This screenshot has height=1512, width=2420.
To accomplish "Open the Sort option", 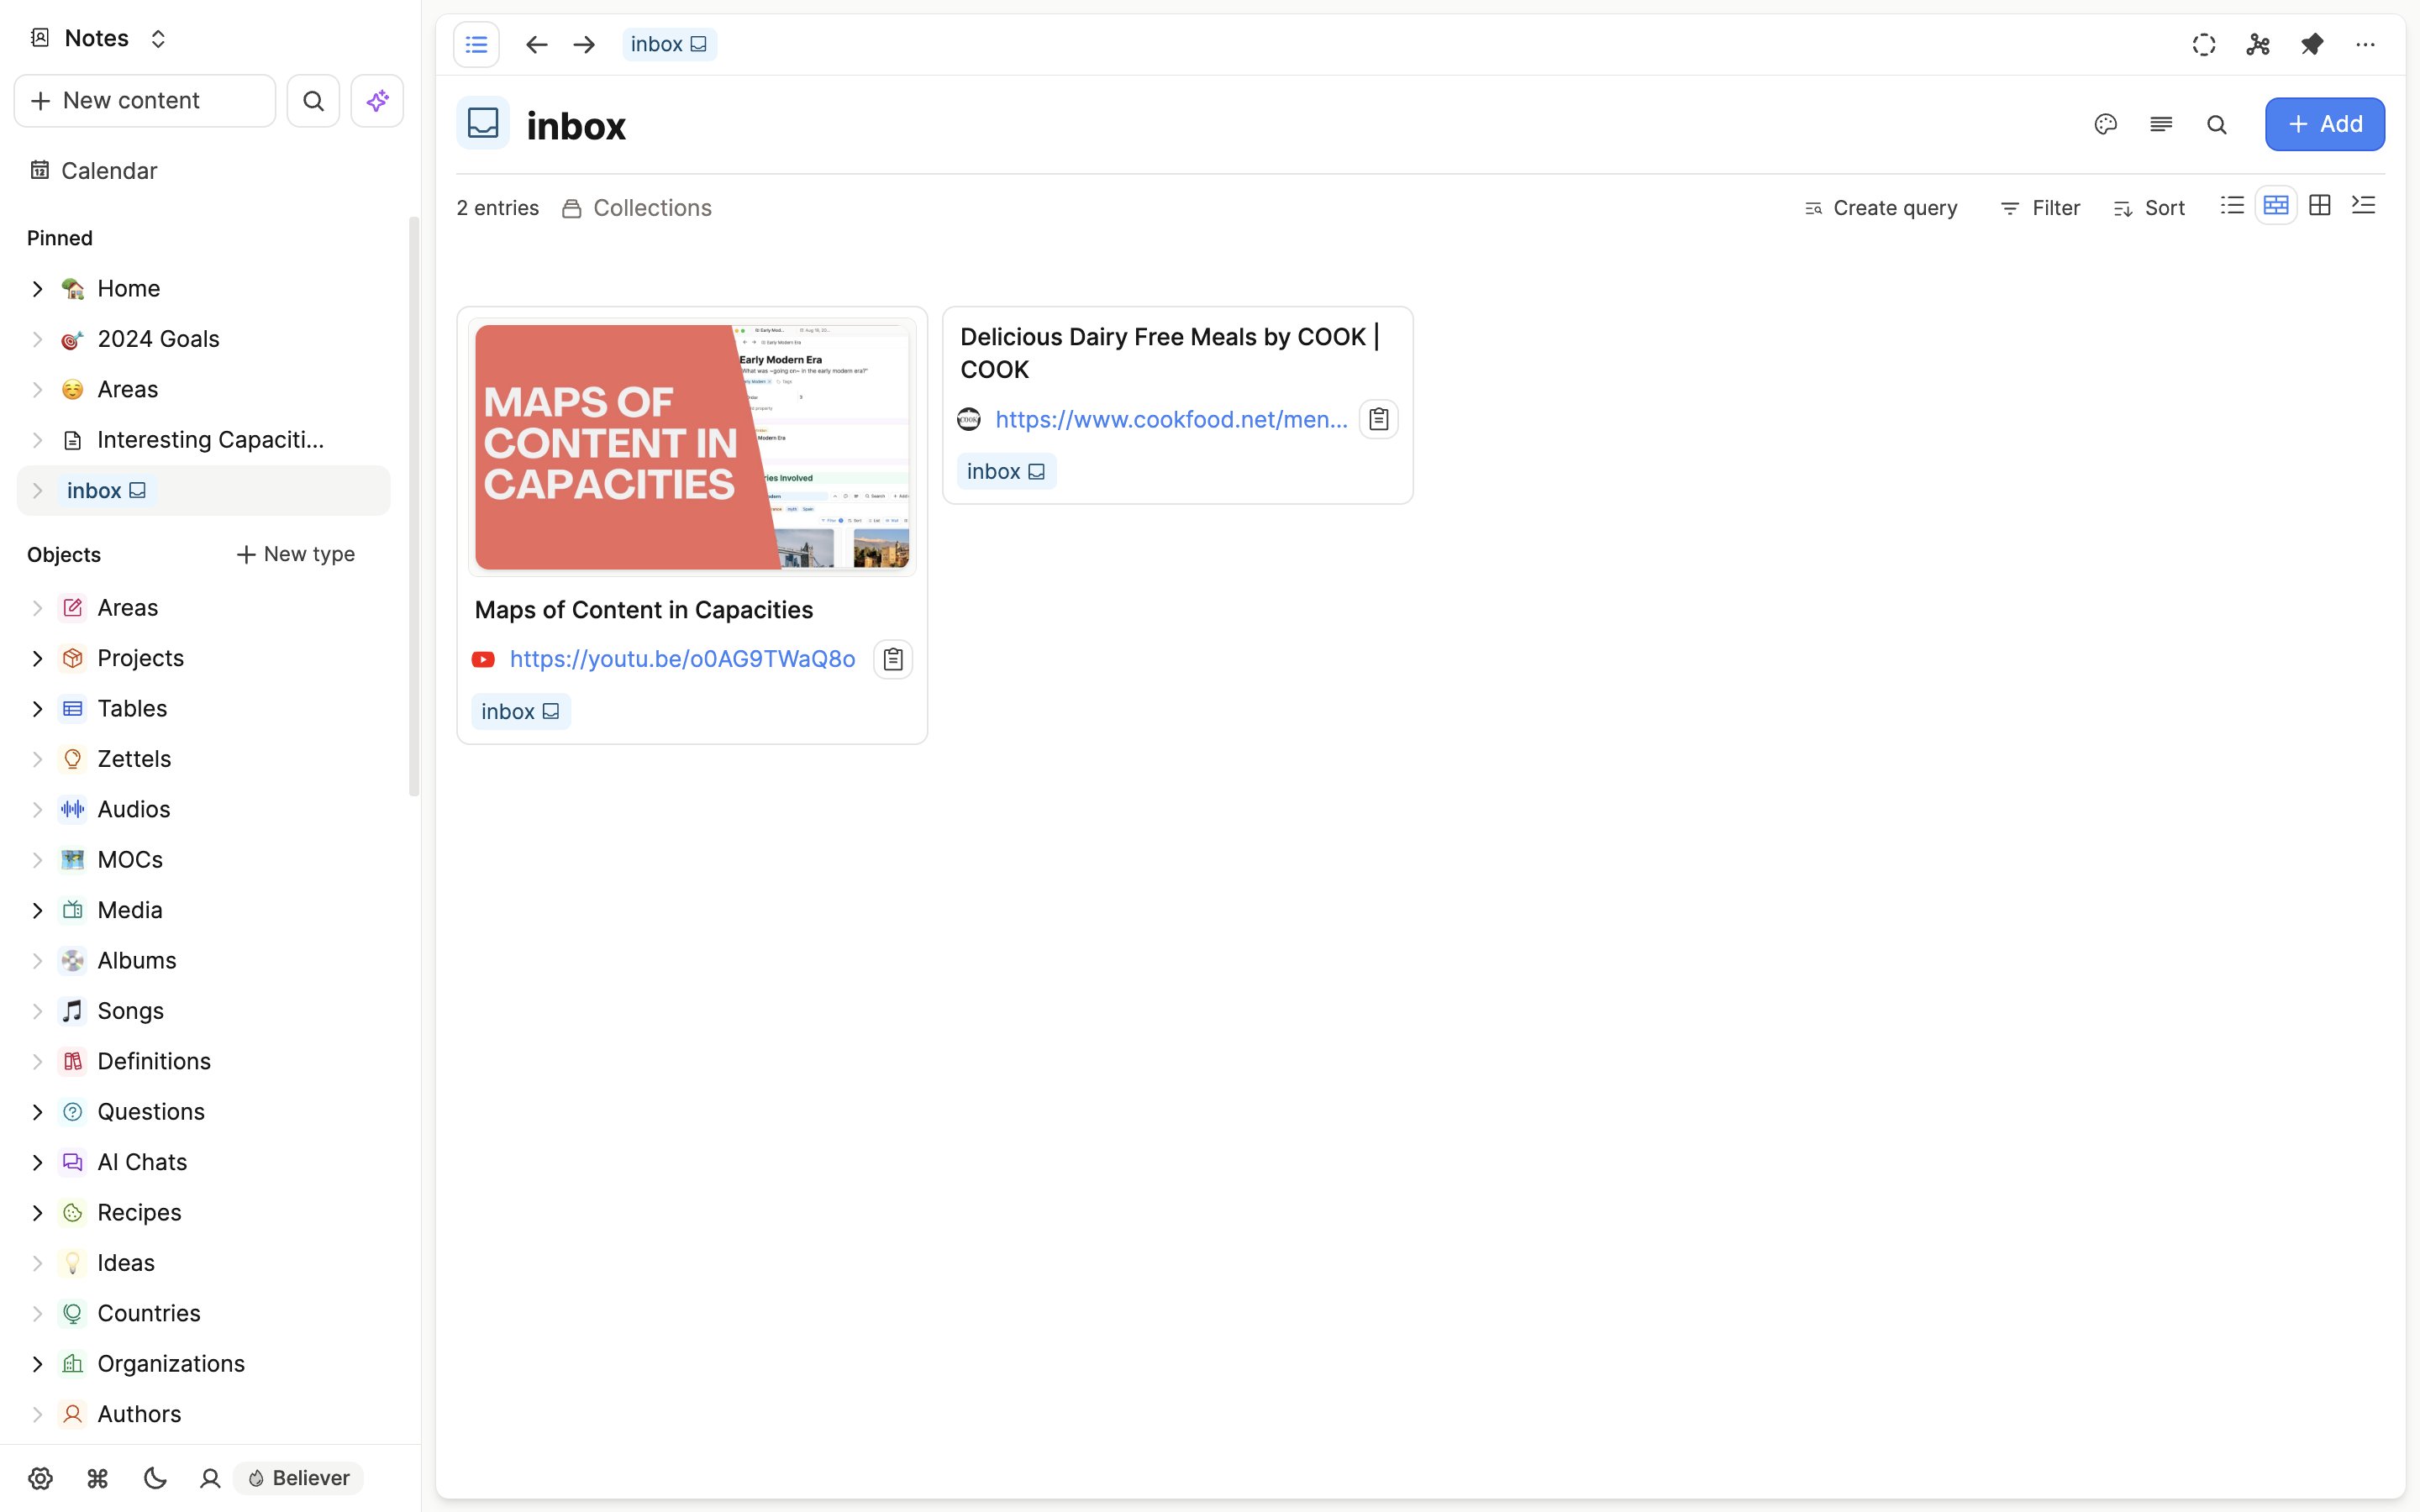I will [2149, 208].
